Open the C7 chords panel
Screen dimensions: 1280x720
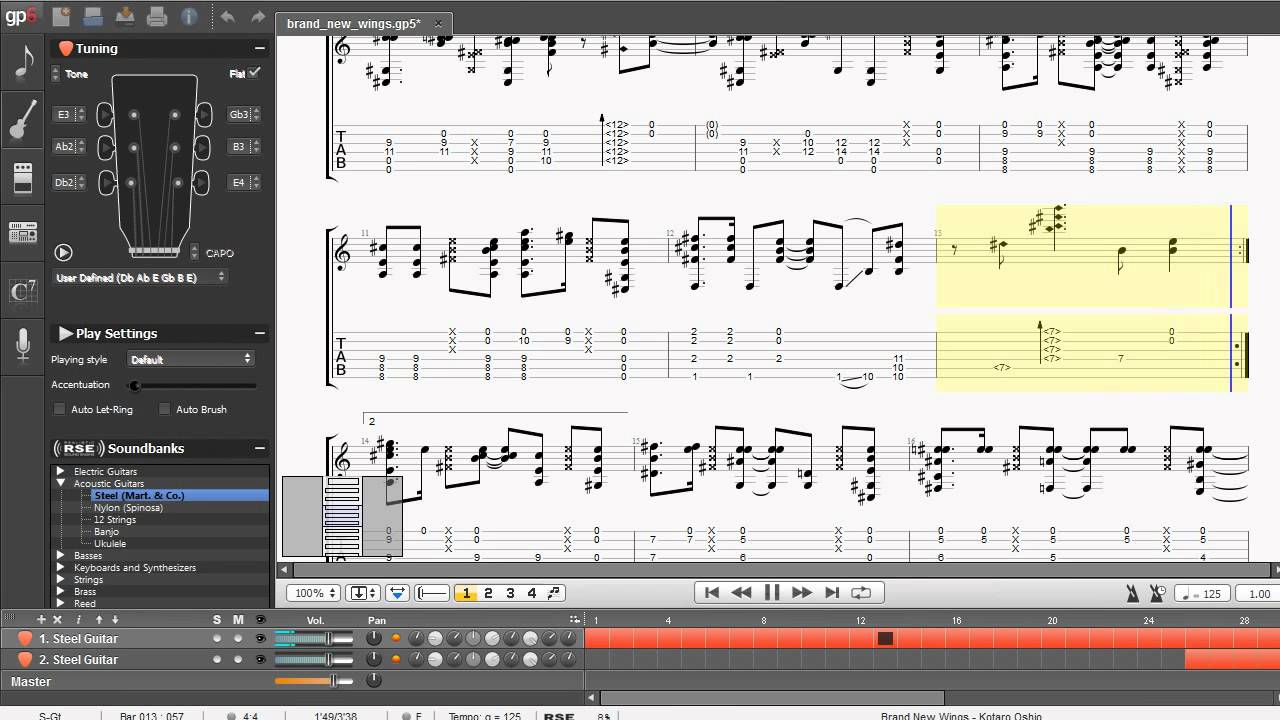(x=22, y=290)
